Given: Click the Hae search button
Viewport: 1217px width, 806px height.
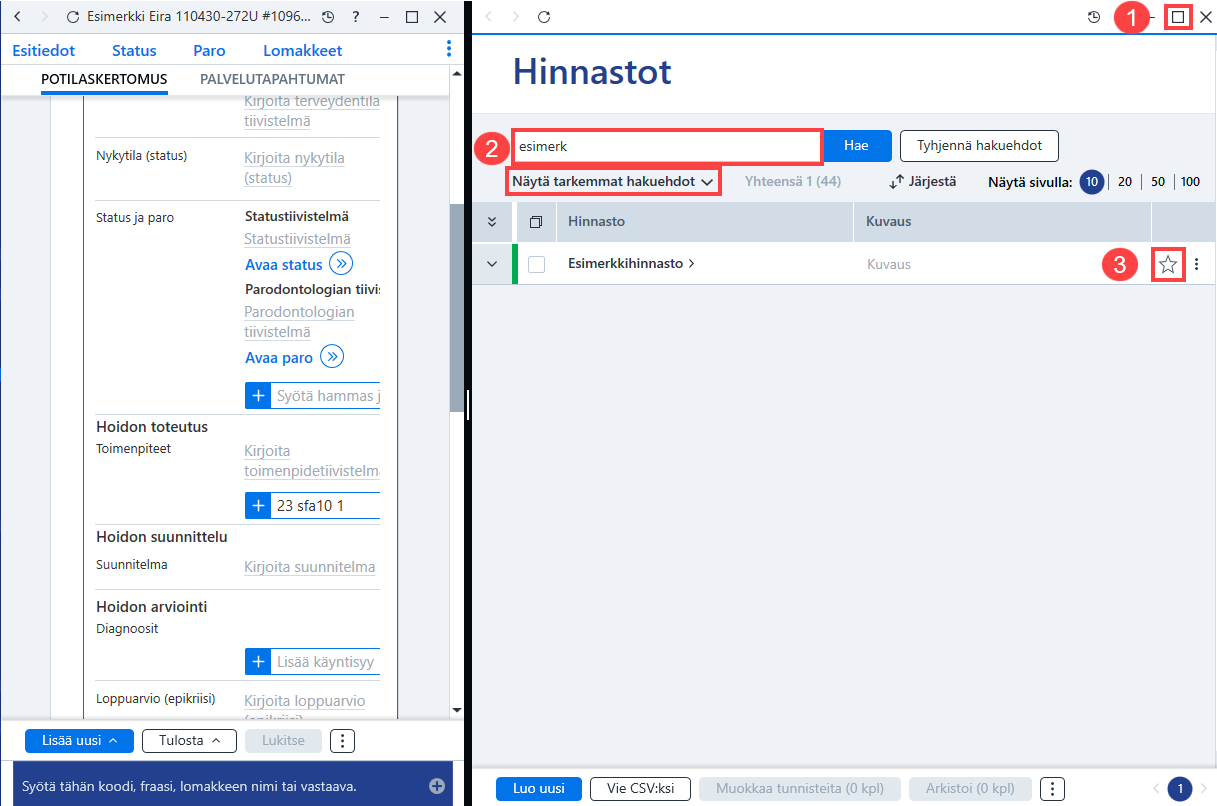Looking at the screenshot, I should pyautogui.click(x=856, y=145).
